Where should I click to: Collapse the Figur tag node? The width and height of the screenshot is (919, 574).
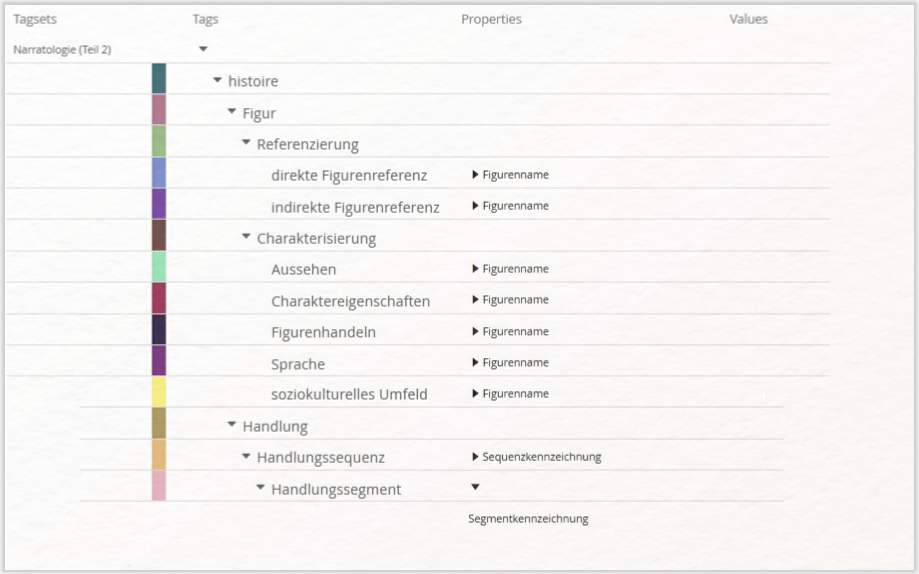tap(232, 111)
